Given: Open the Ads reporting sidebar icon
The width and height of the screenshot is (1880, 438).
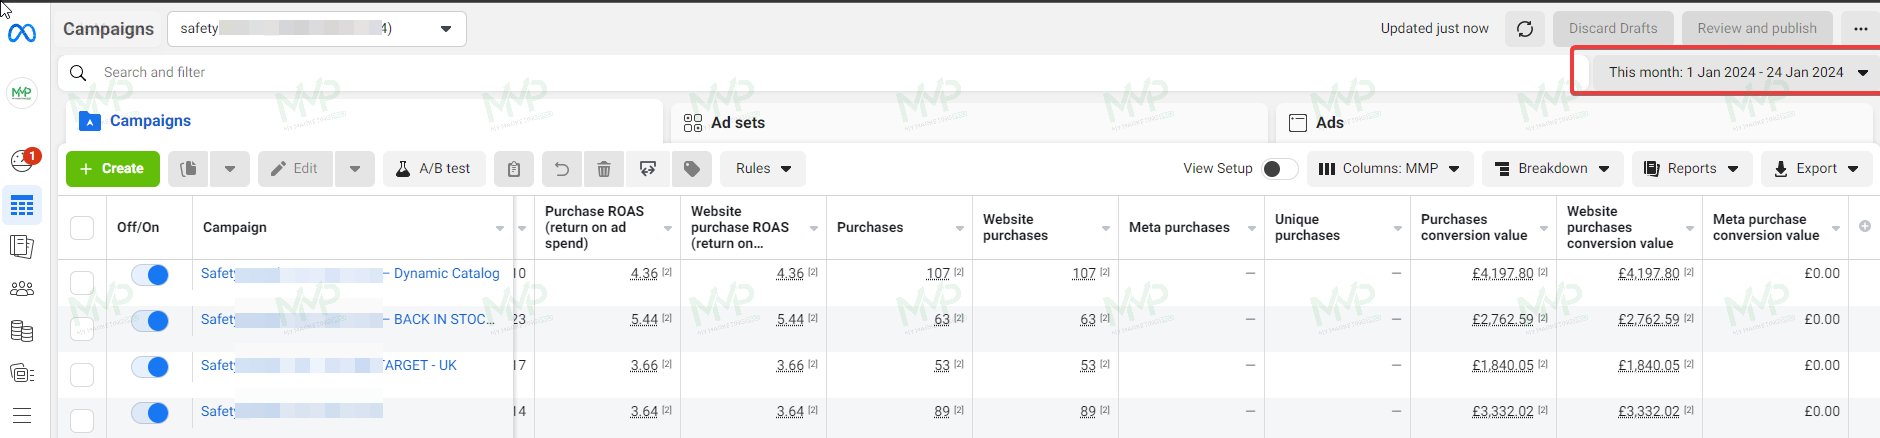Looking at the screenshot, I should point(22,247).
